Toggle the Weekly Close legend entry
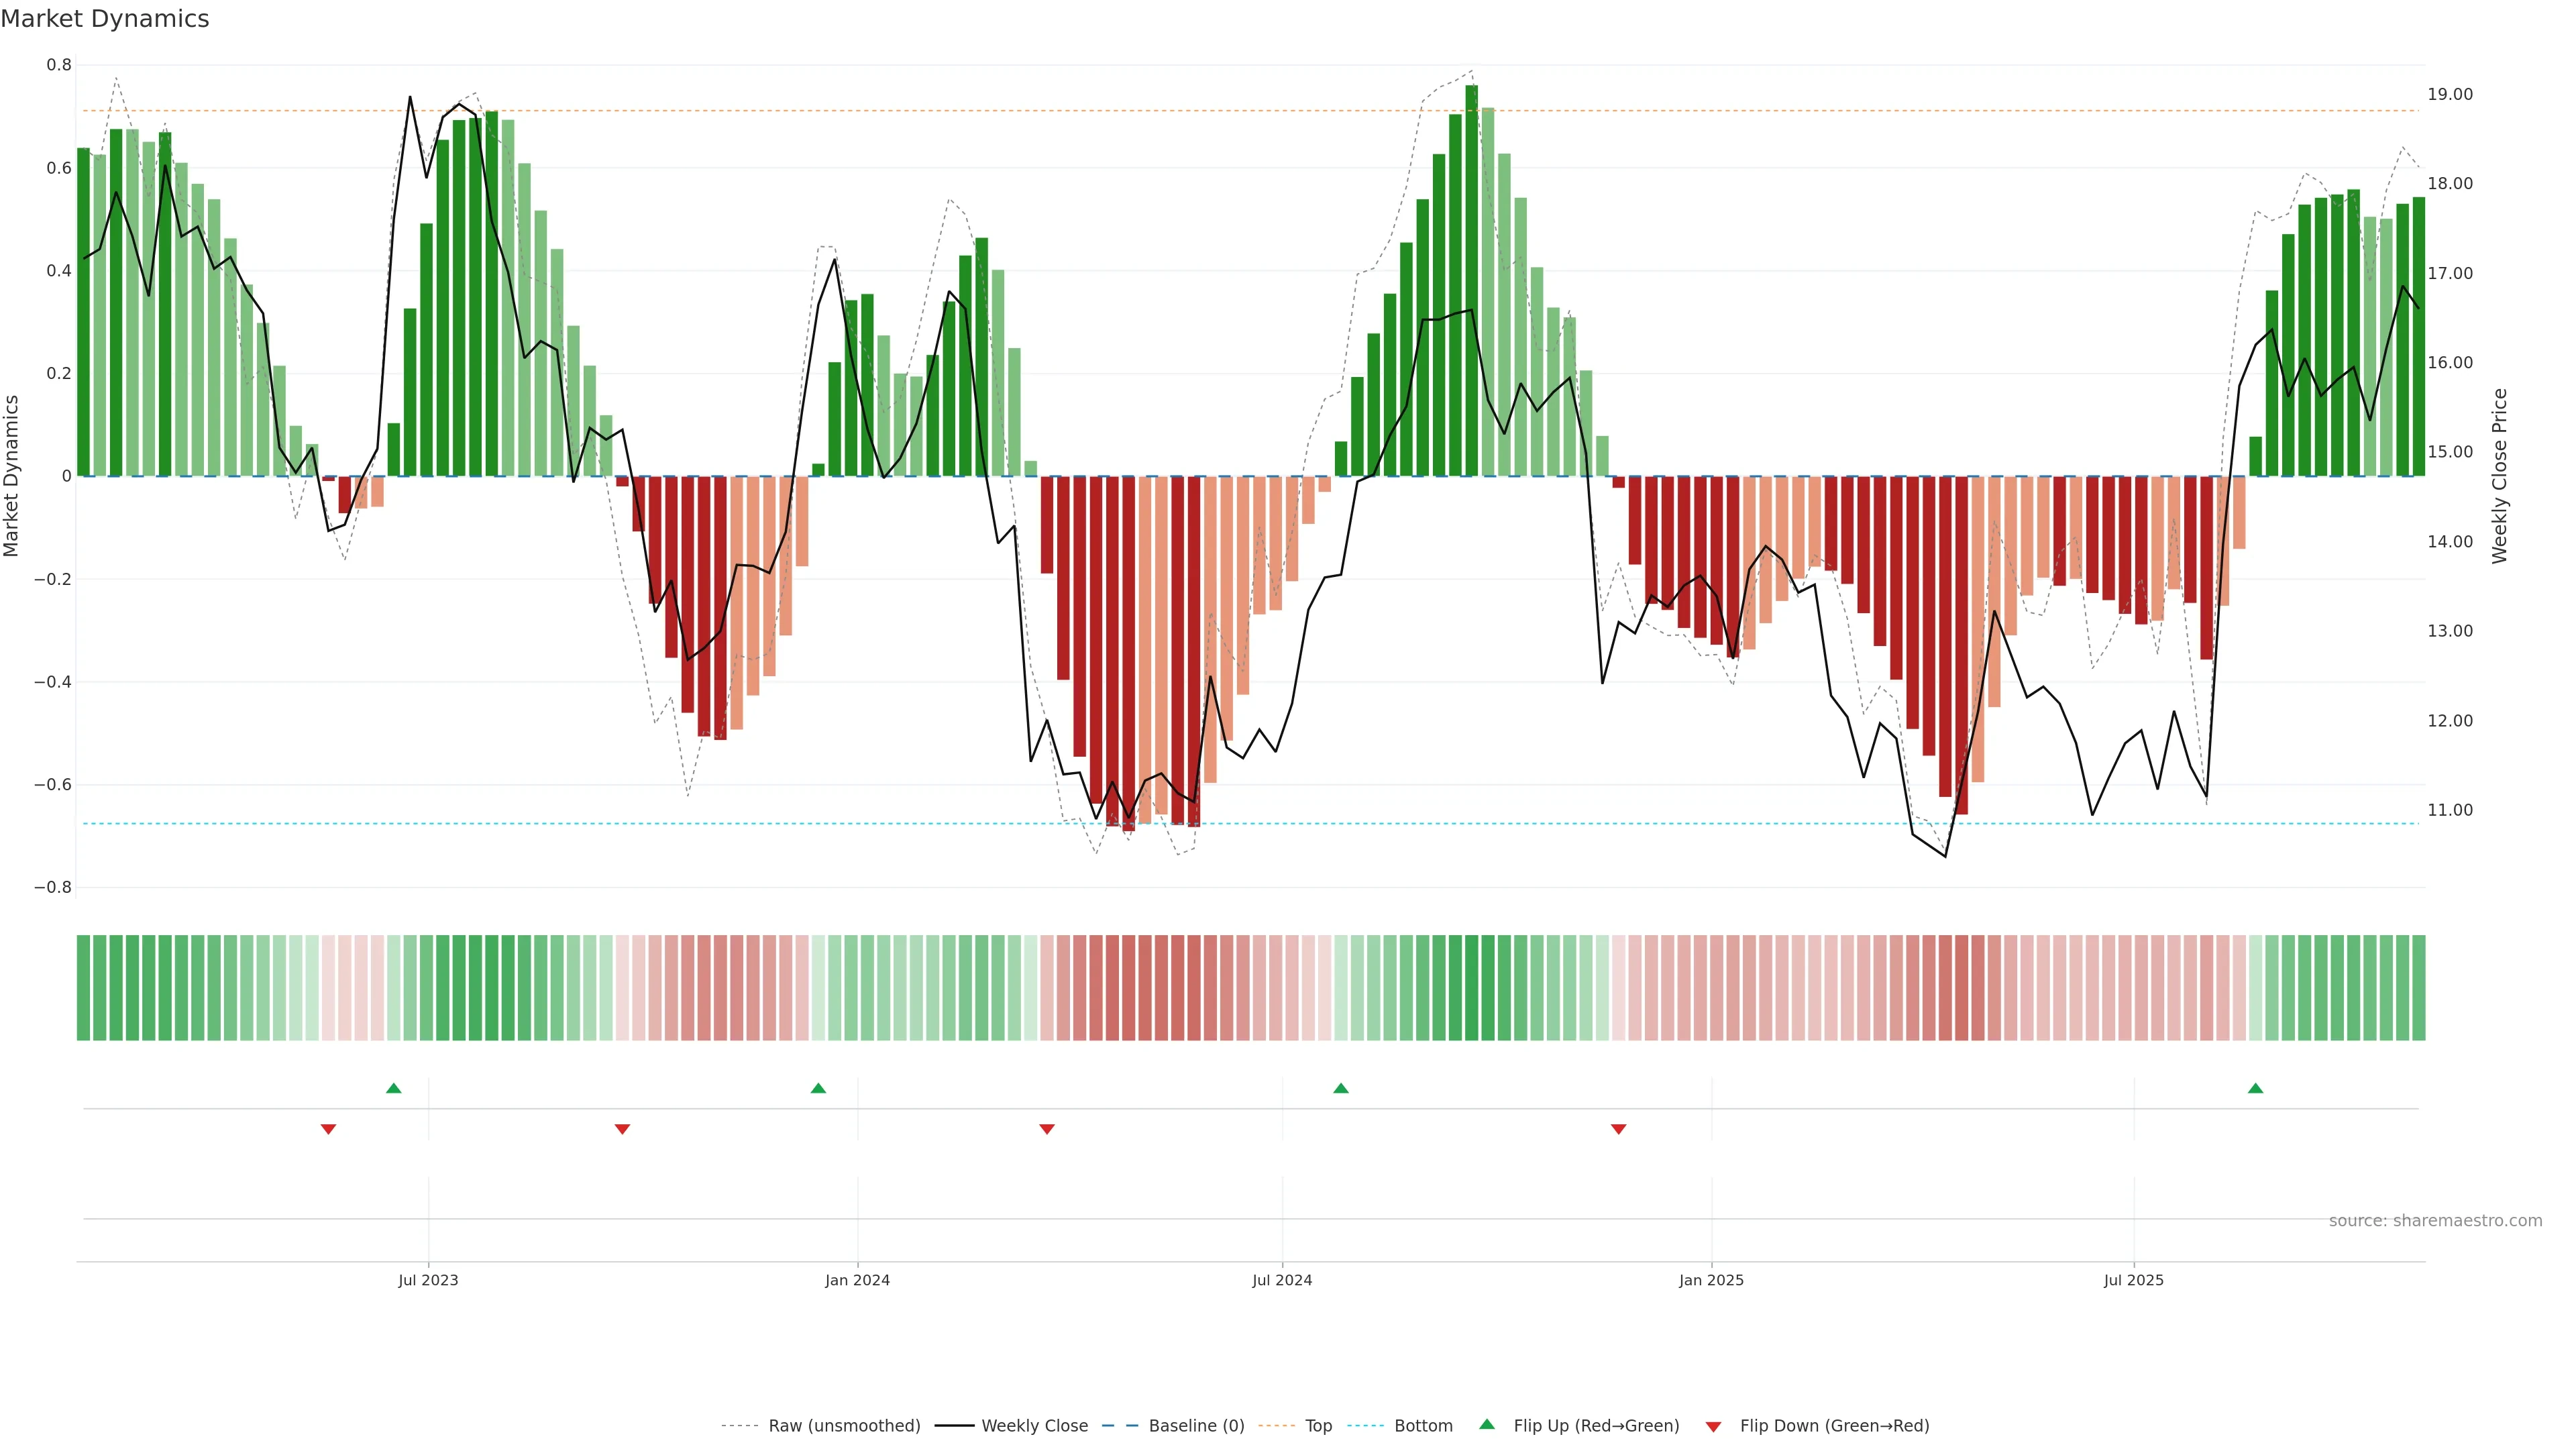 [x=1034, y=1426]
